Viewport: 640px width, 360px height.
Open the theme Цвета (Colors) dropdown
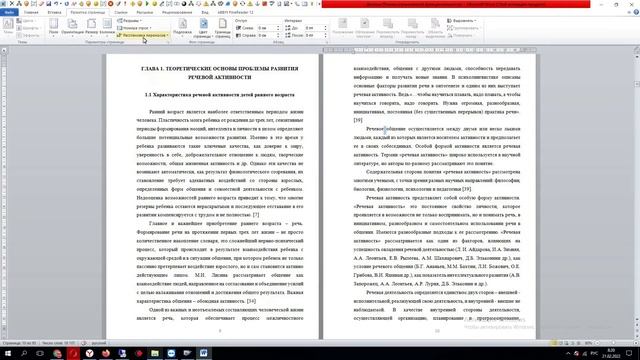coord(27,20)
